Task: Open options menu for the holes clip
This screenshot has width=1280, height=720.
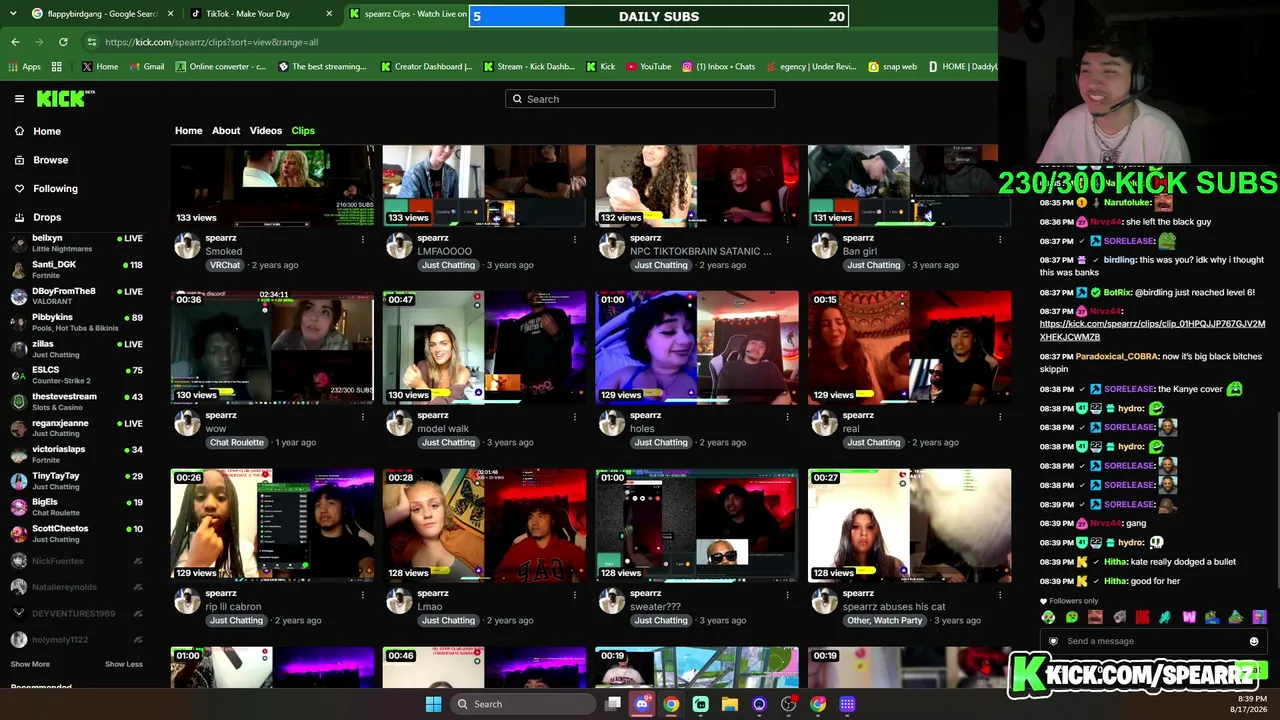Action: (x=787, y=416)
